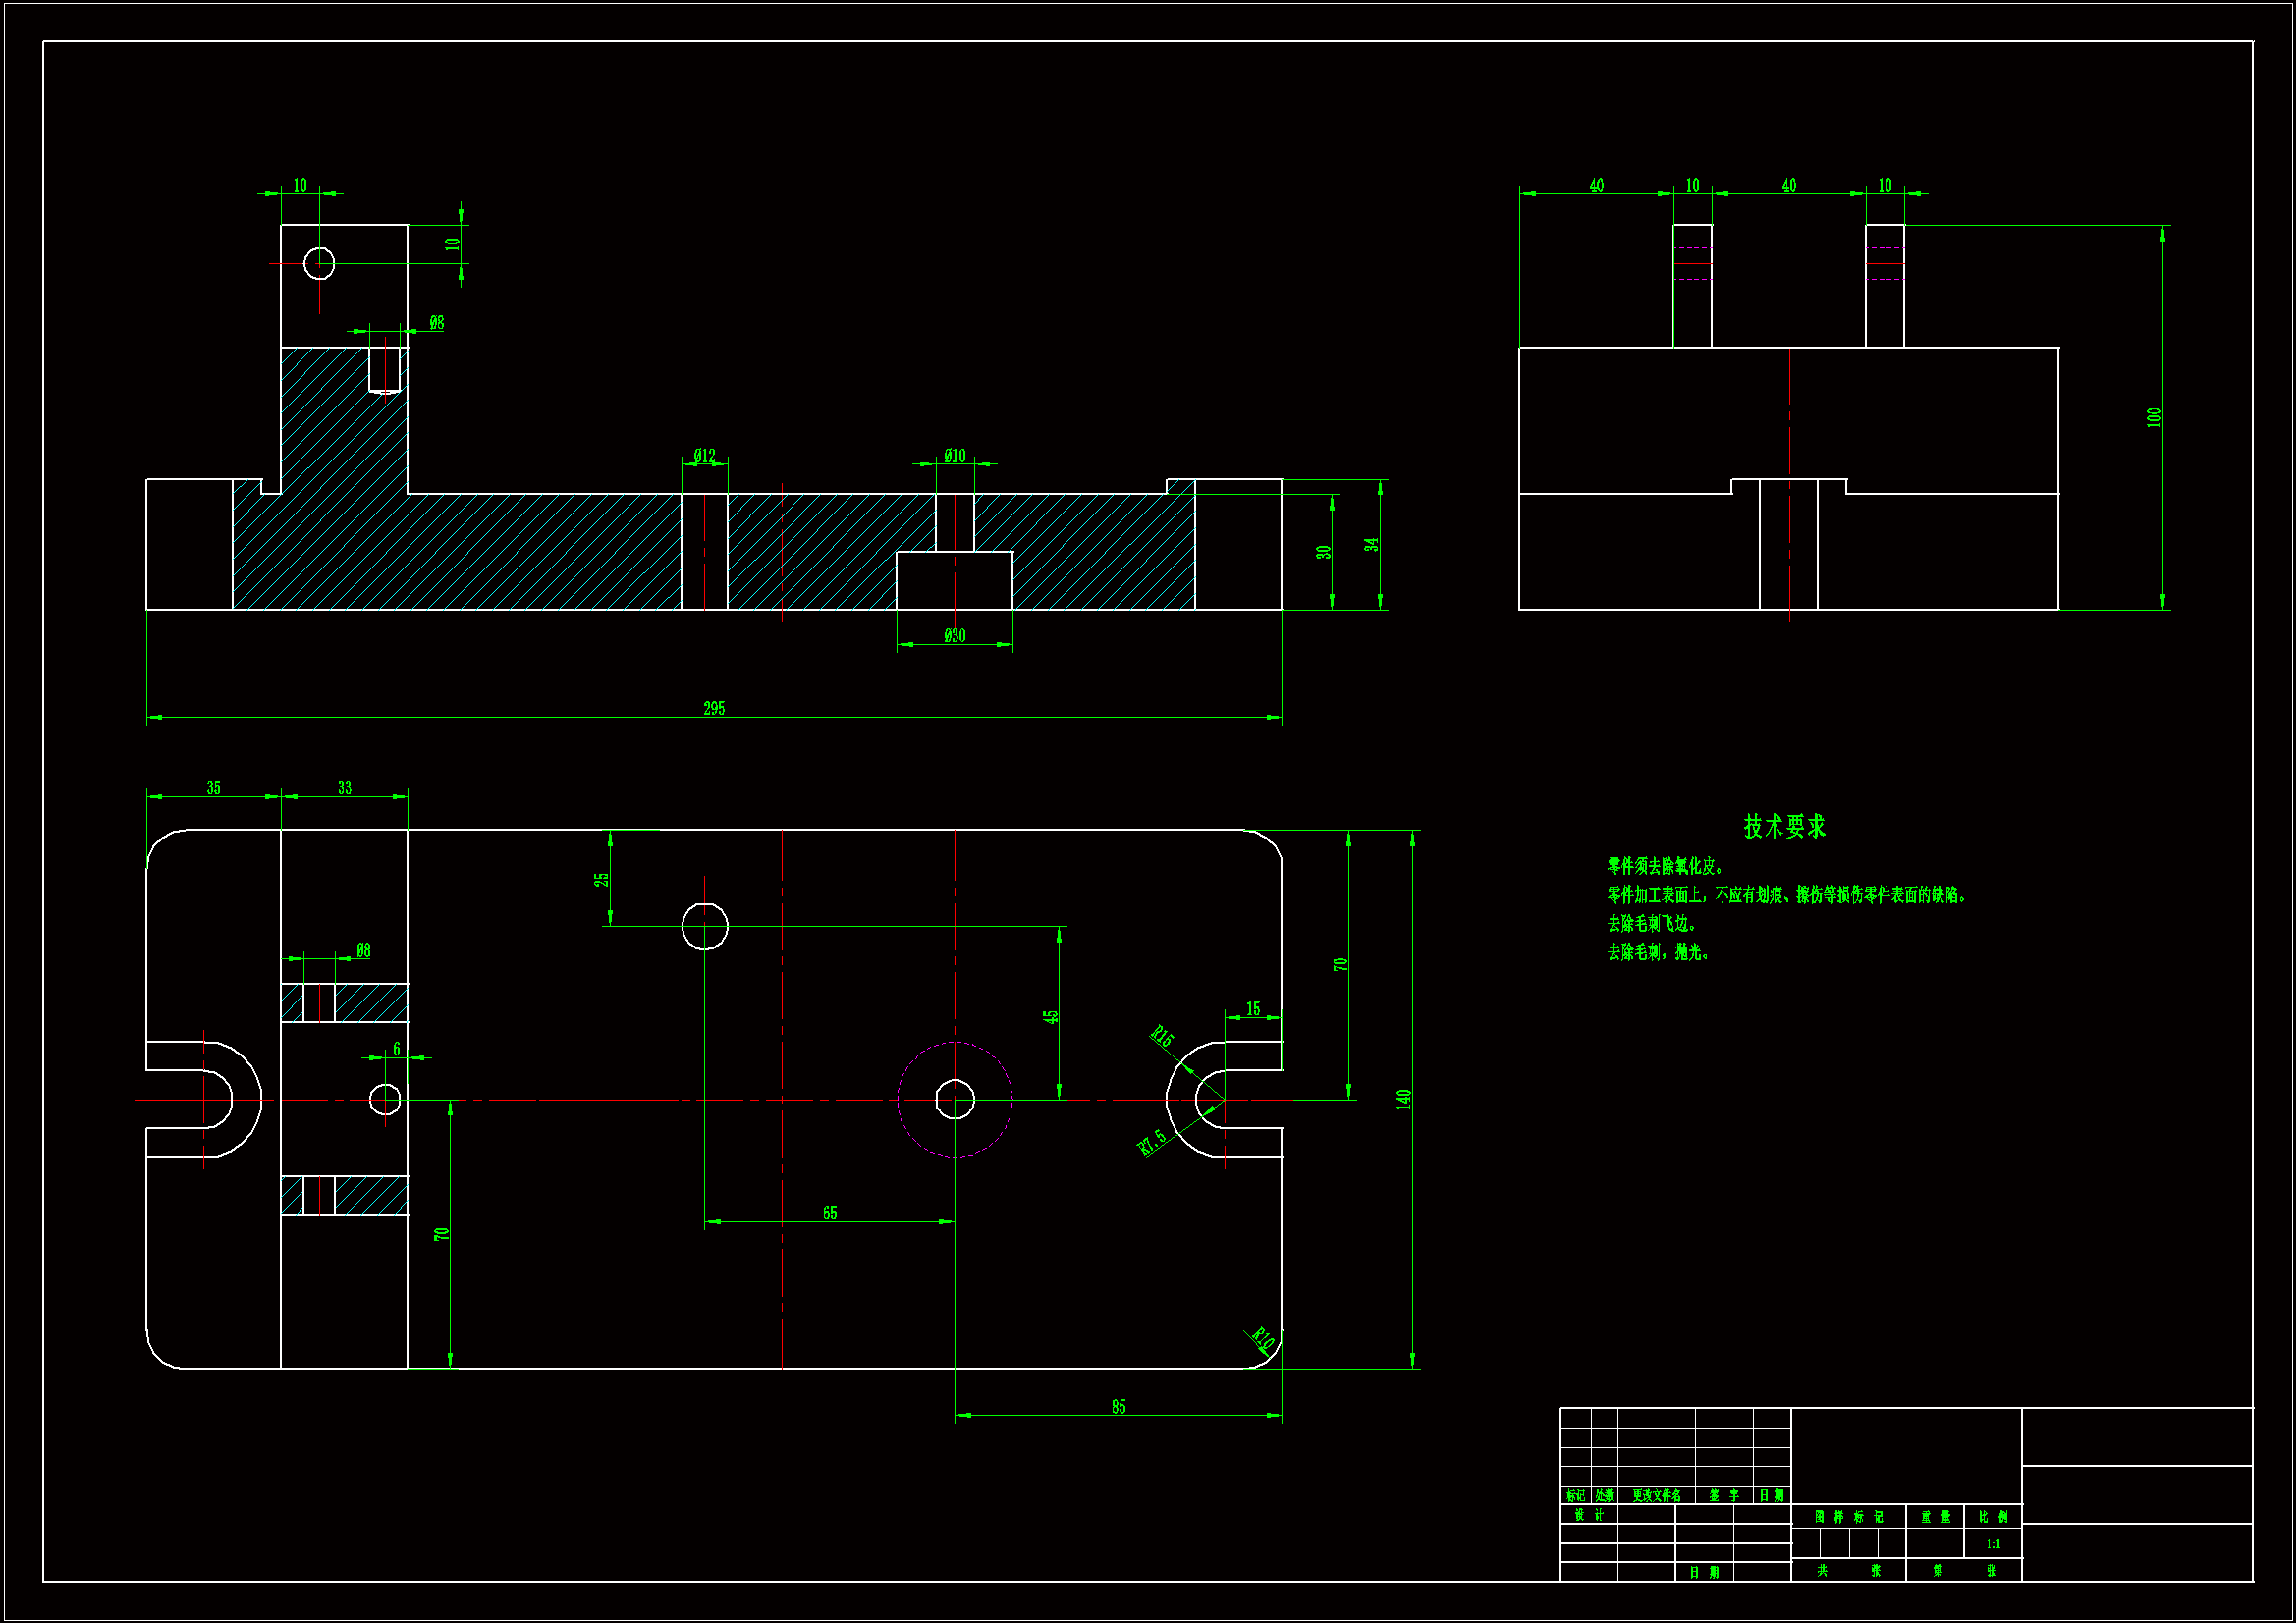Click the Ø12 hole dimension label
Image resolution: width=2296 pixels, height=1623 pixels.
(x=704, y=455)
